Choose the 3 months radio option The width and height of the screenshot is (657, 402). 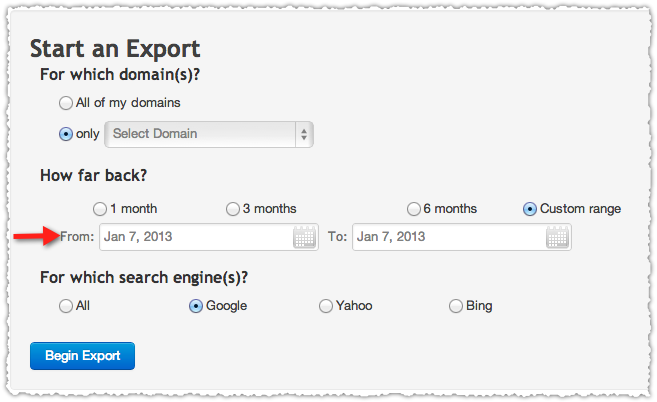tap(233, 209)
